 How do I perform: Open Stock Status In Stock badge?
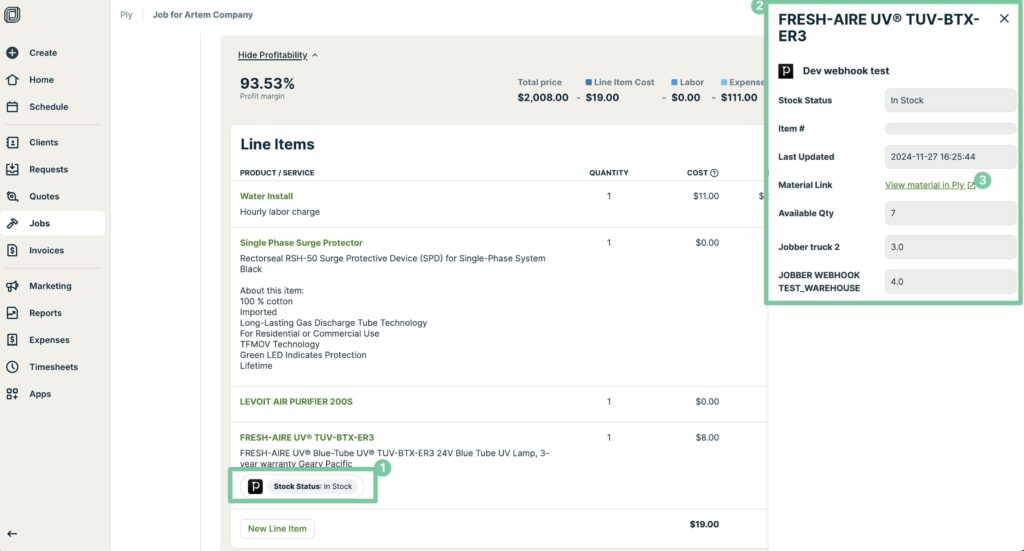(302, 486)
